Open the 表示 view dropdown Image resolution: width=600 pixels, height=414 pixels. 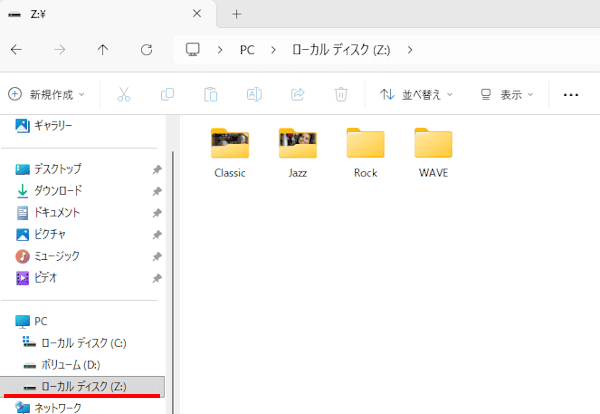click(506, 94)
